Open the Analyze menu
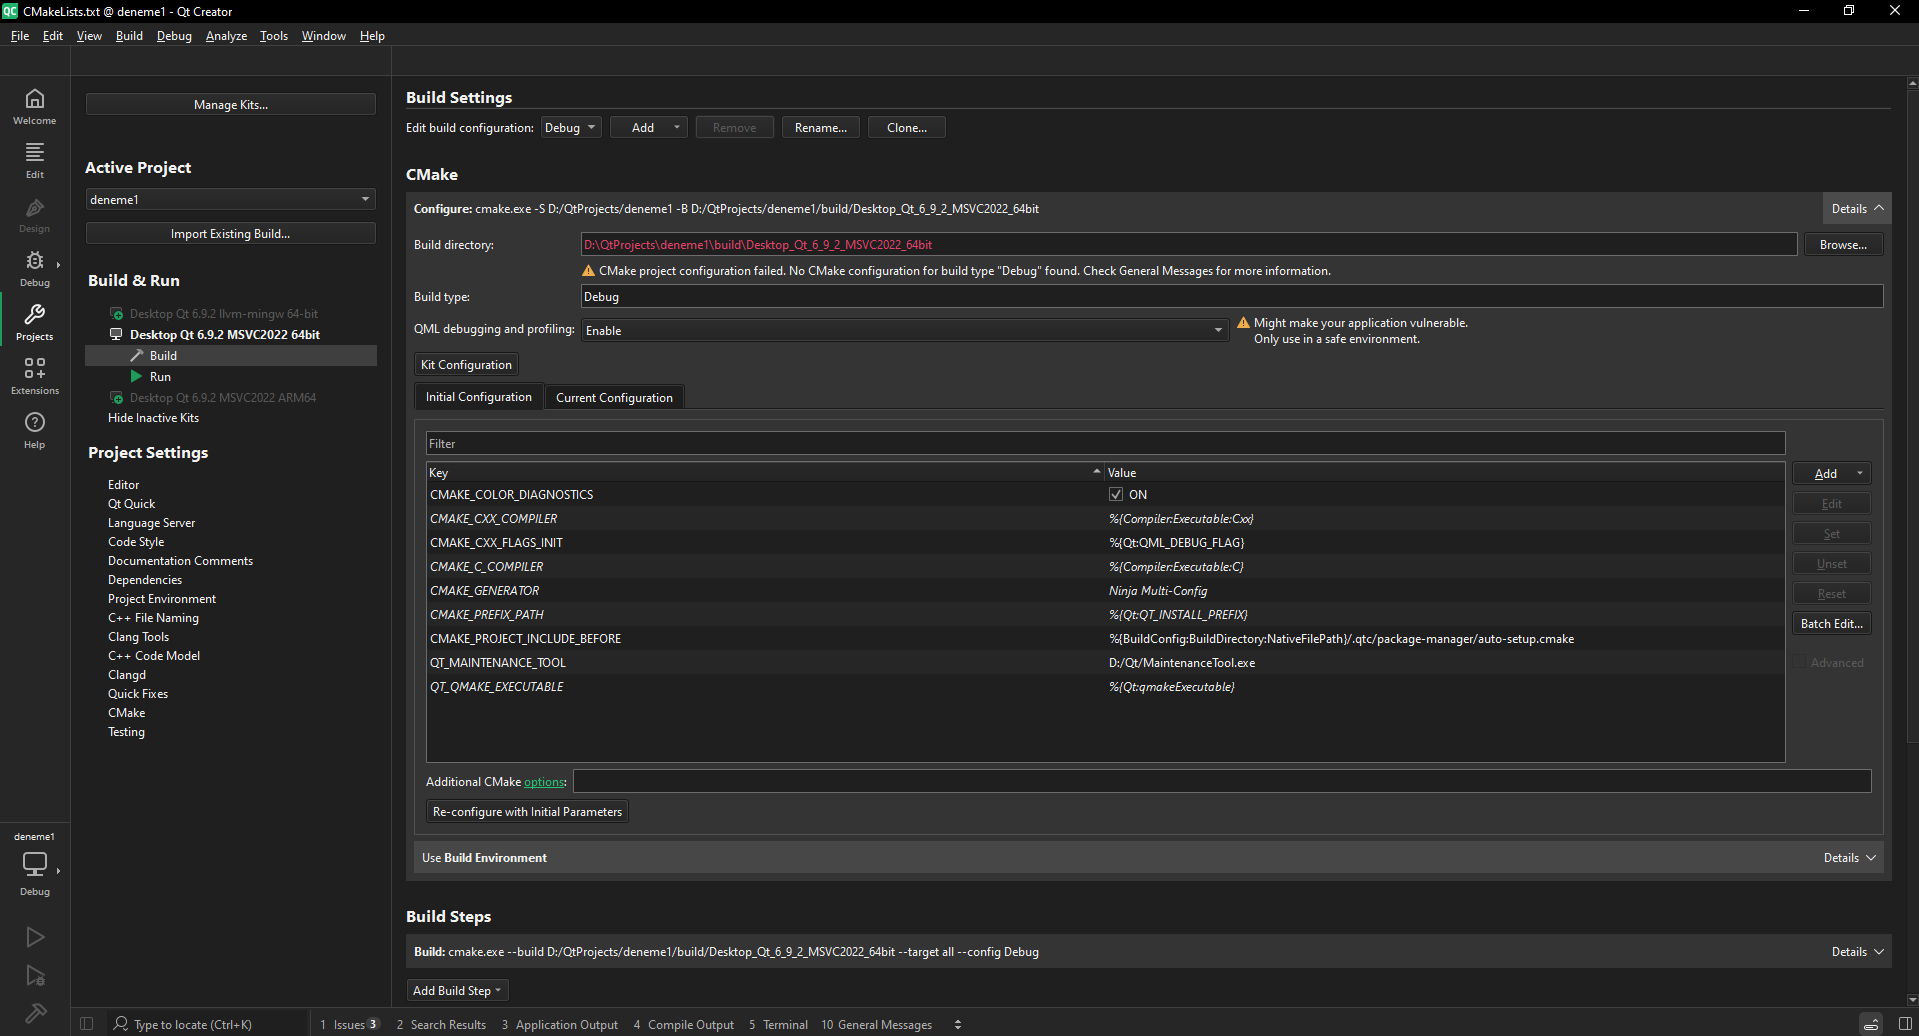Screen dimensions: 1919x1036 (x=226, y=36)
